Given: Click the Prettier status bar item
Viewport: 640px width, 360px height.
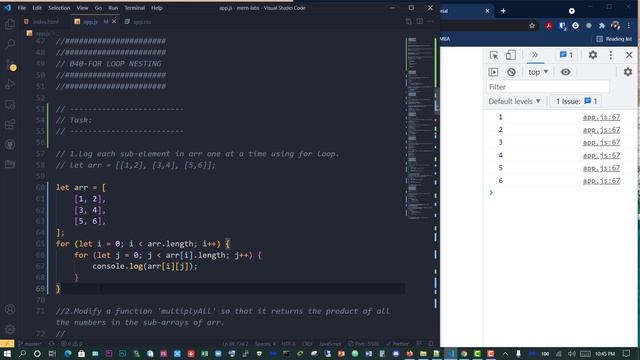Looking at the screenshot, I should (397, 344).
